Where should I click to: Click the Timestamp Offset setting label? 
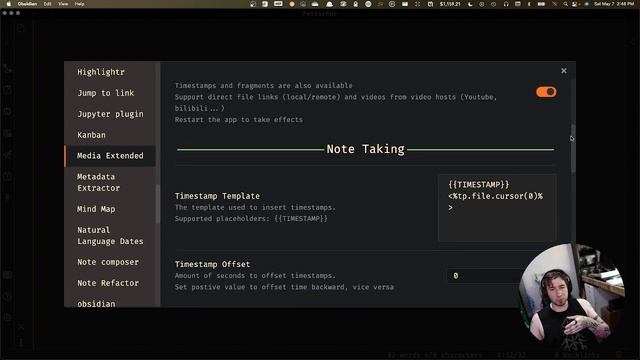(212, 264)
